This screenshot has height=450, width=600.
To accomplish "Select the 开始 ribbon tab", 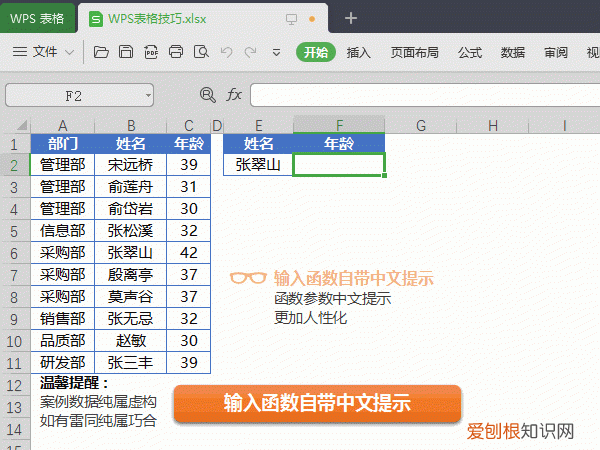I will click(x=316, y=52).
